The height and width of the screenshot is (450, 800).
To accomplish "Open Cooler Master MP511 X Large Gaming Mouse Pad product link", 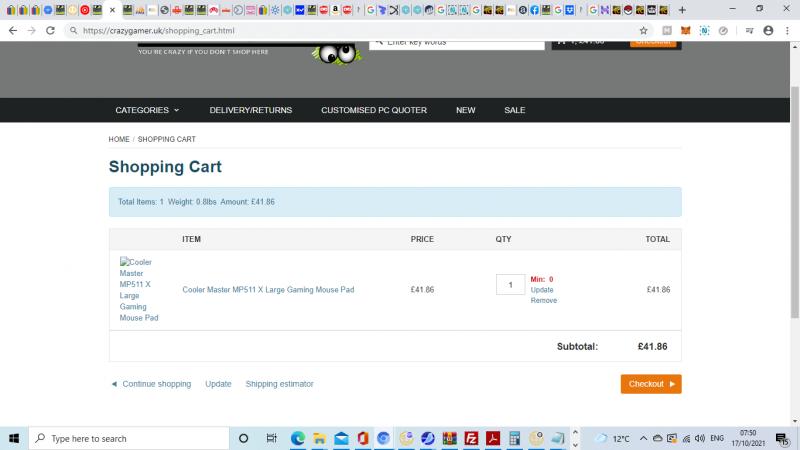I will (268, 290).
